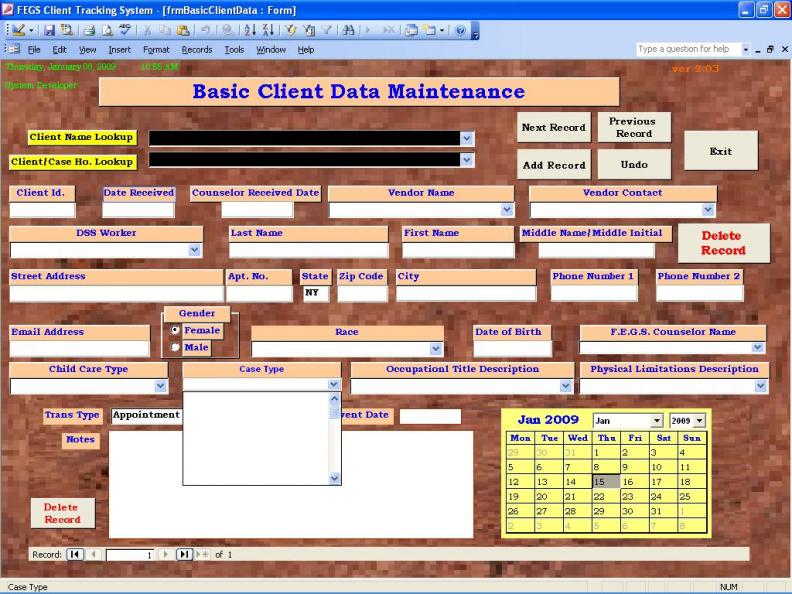Open the Vendor Contact dropdown

coord(708,210)
